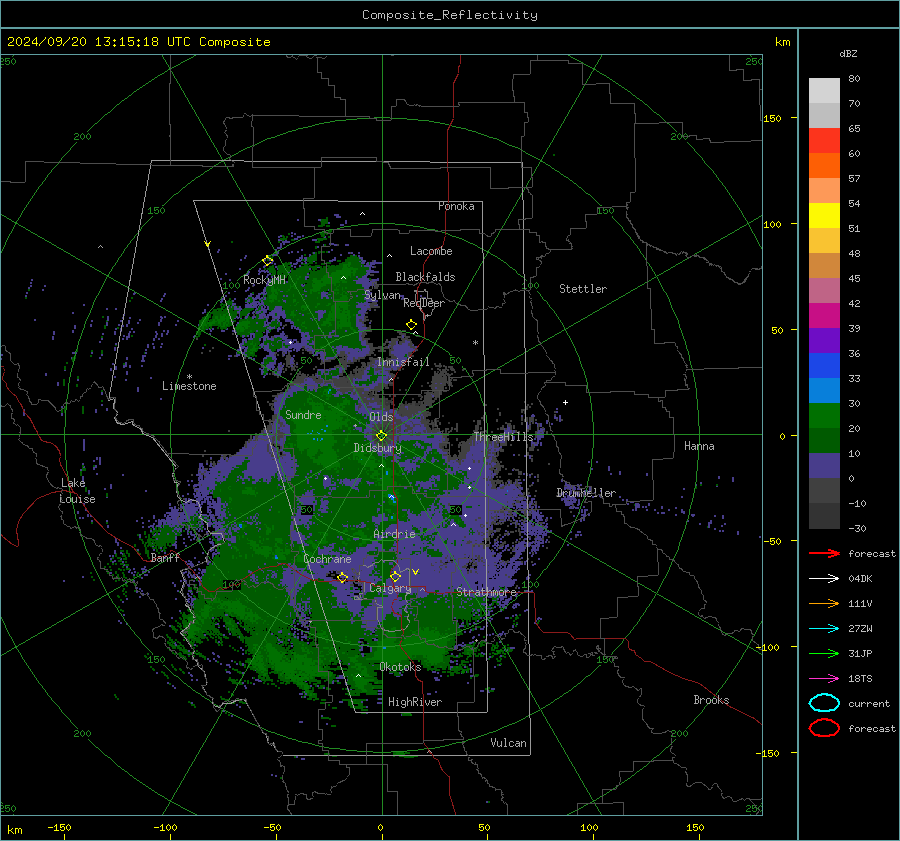The height and width of the screenshot is (841, 900).
Task: Click the Strathmore city label
Action: click(486, 592)
